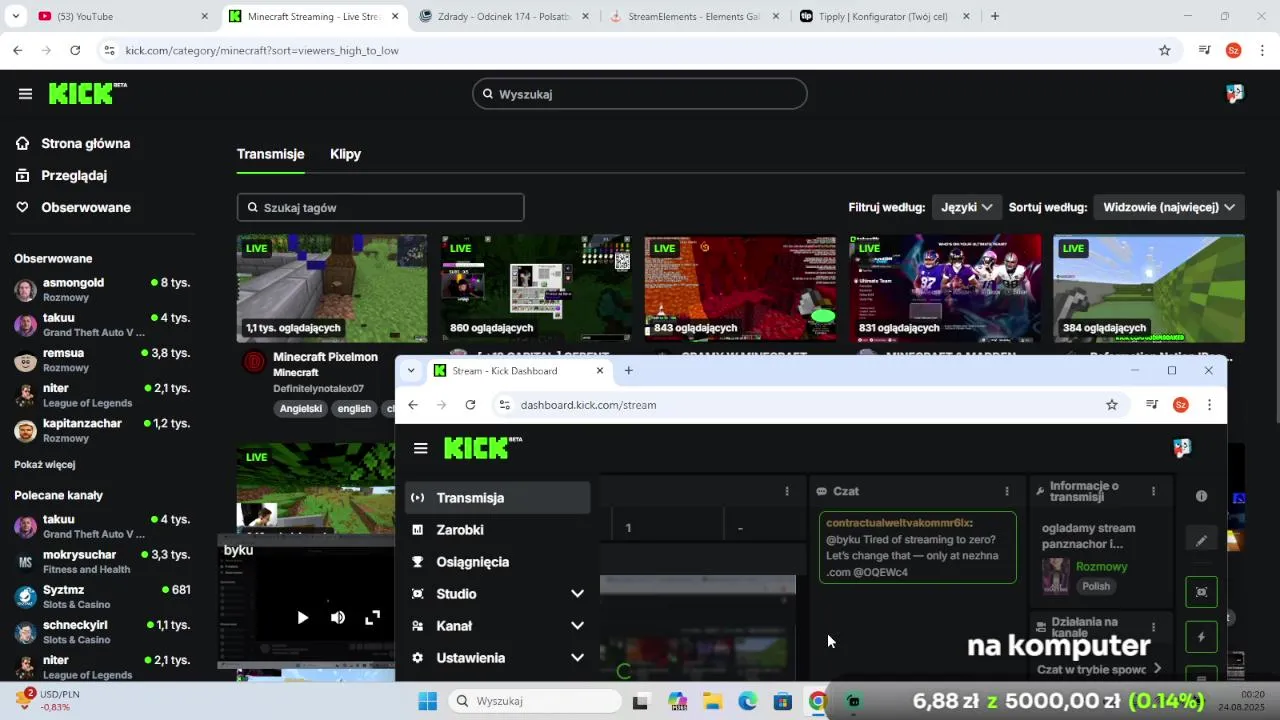Image resolution: width=1280 pixels, height=720 pixels.
Task: Click Pokaż więcej under followed channels
Action: coord(45,464)
